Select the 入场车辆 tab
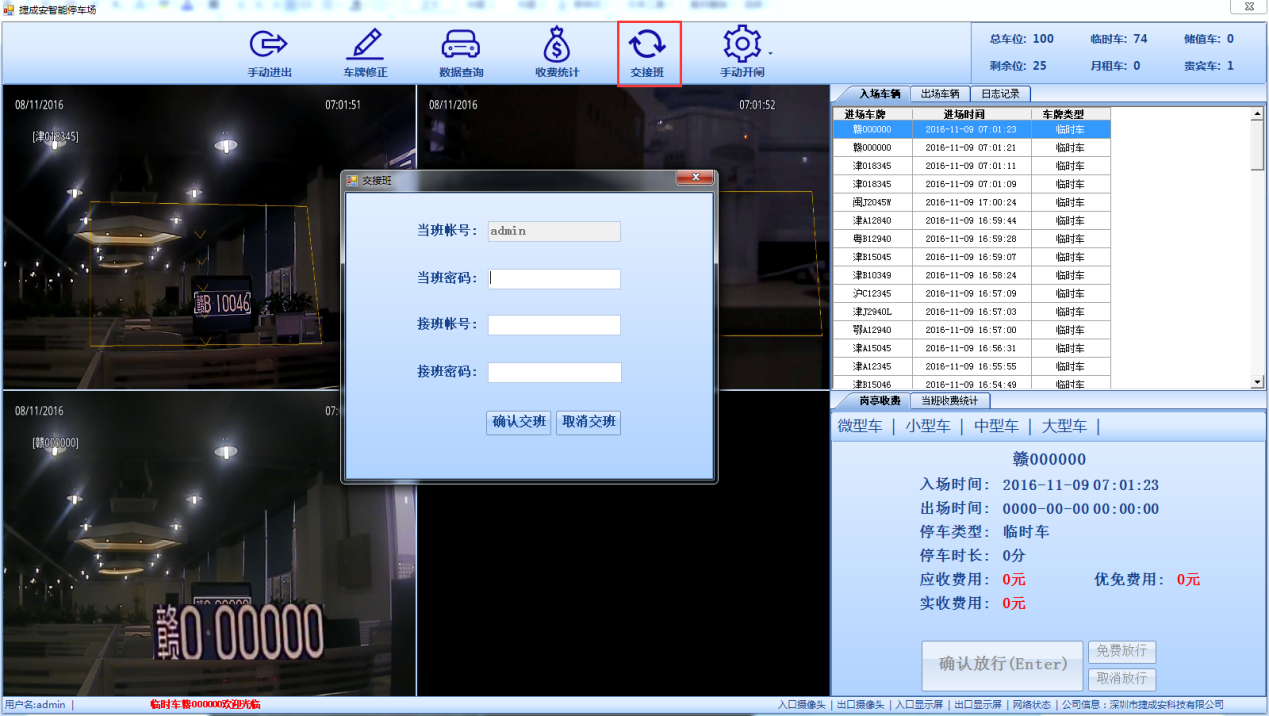The width and height of the screenshot is (1269, 716). click(880, 93)
